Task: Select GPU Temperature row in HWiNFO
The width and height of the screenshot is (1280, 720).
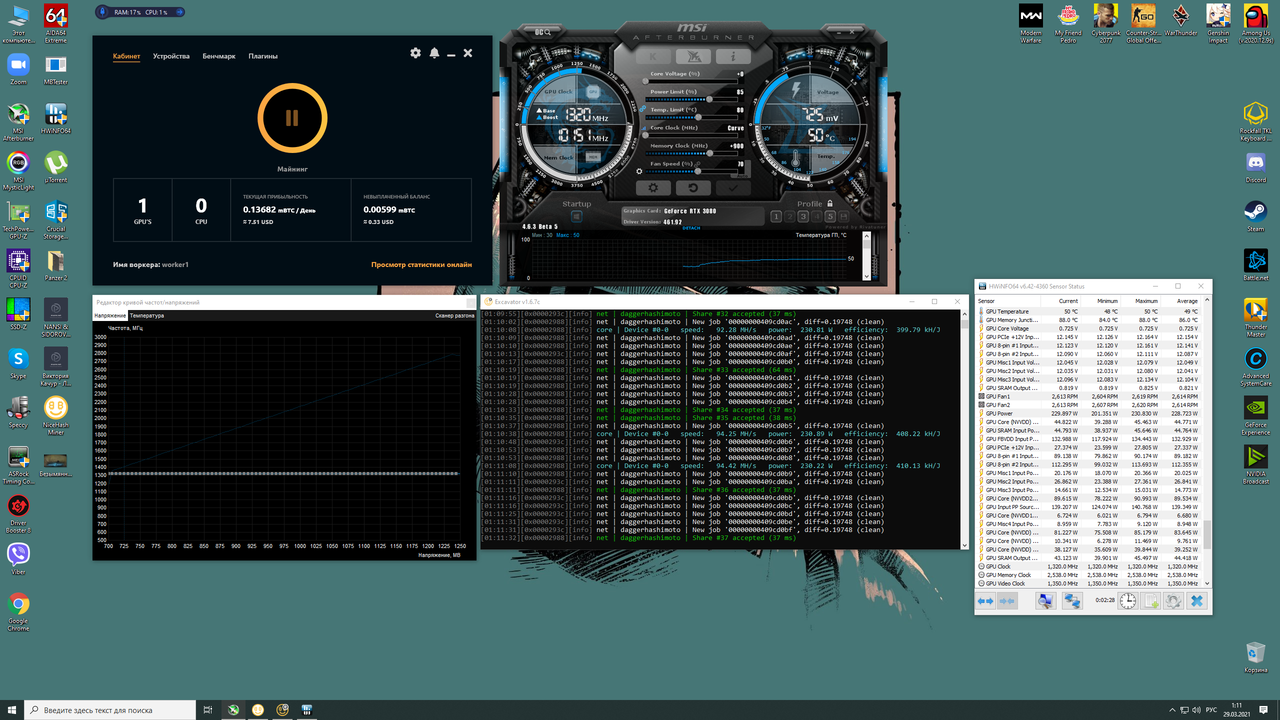Action: pyautogui.click(x=1090, y=311)
